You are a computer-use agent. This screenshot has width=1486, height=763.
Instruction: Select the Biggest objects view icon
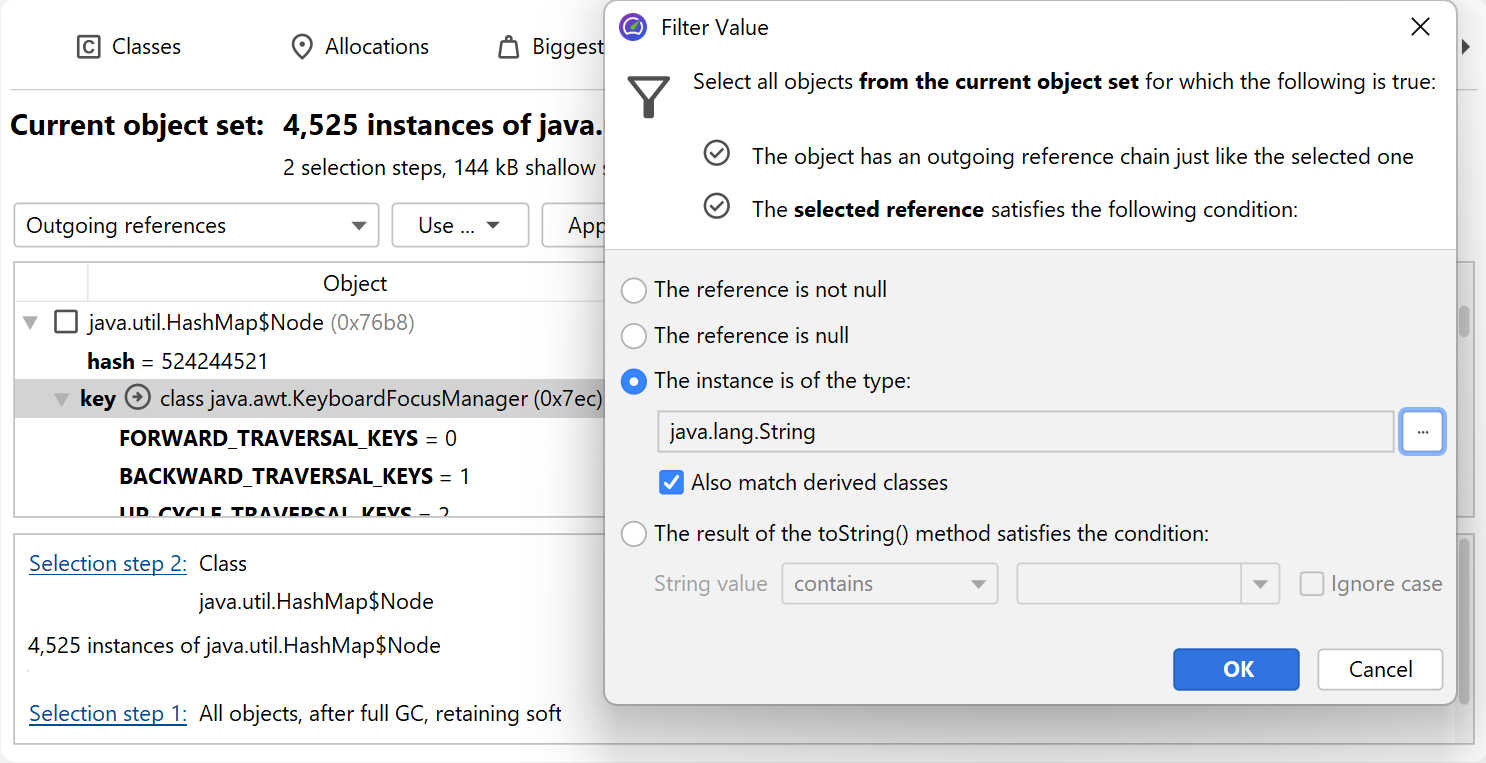[509, 47]
